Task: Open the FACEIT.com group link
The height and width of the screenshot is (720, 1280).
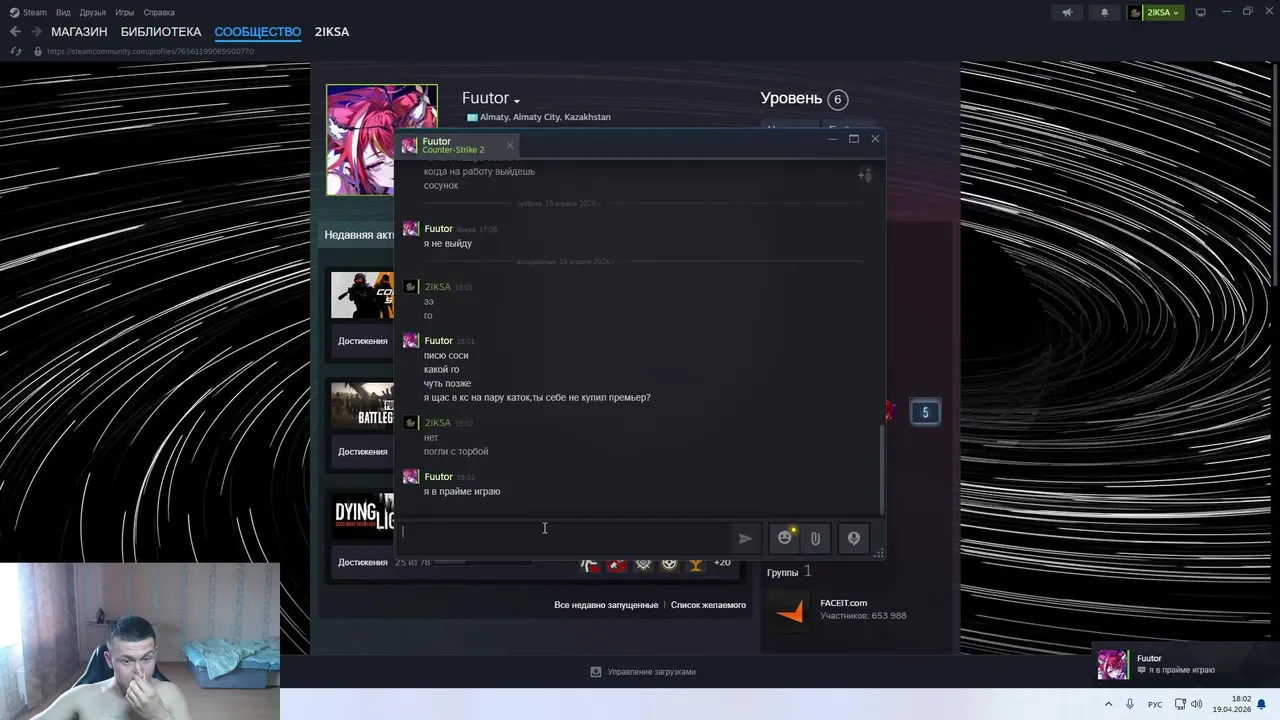Action: [843, 603]
